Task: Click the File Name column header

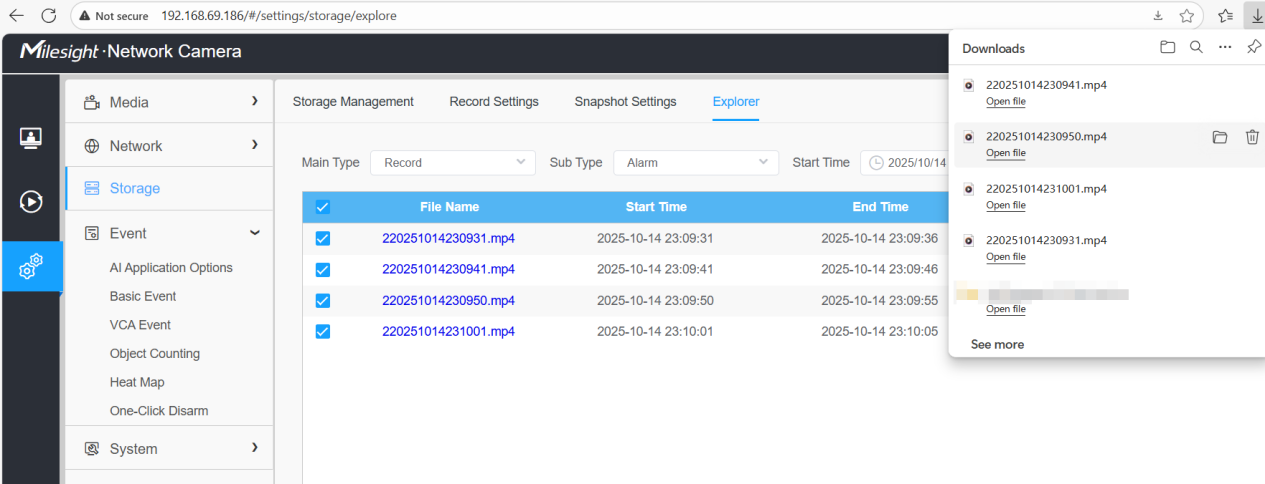Action: [x=449, y=207]
